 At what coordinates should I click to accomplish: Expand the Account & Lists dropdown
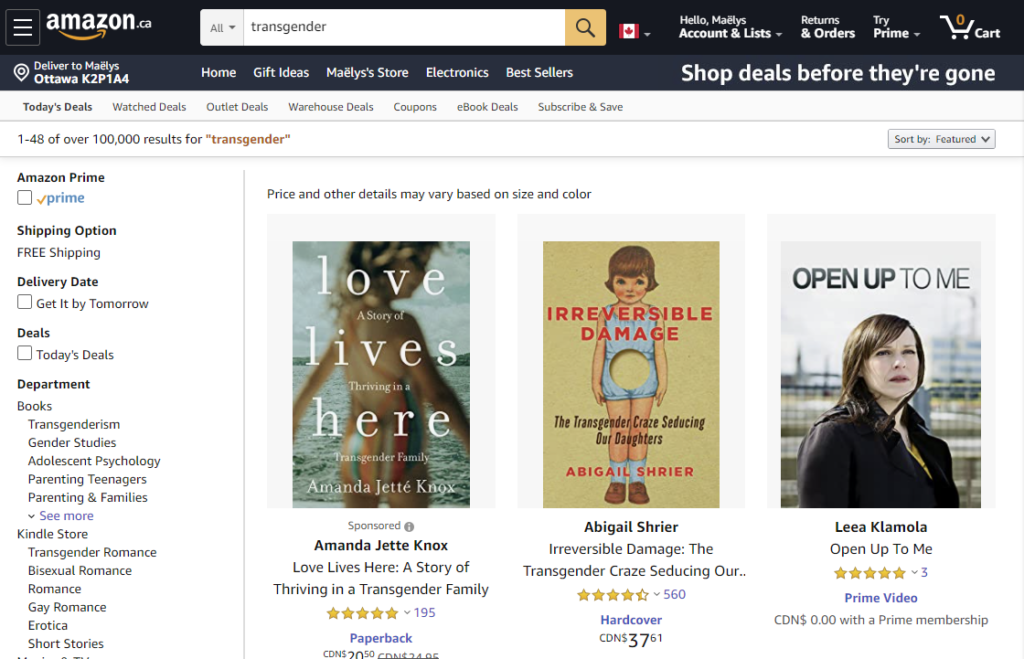730,27
